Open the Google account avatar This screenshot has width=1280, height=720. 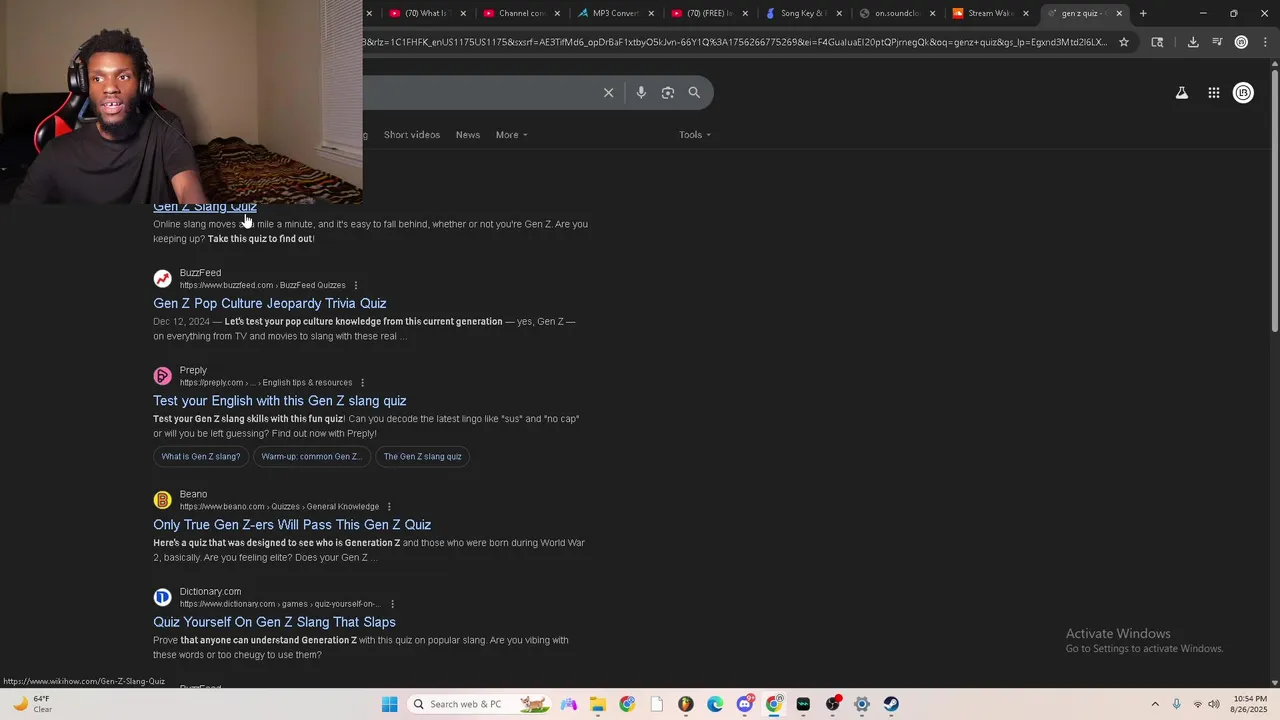[1243, 93]
